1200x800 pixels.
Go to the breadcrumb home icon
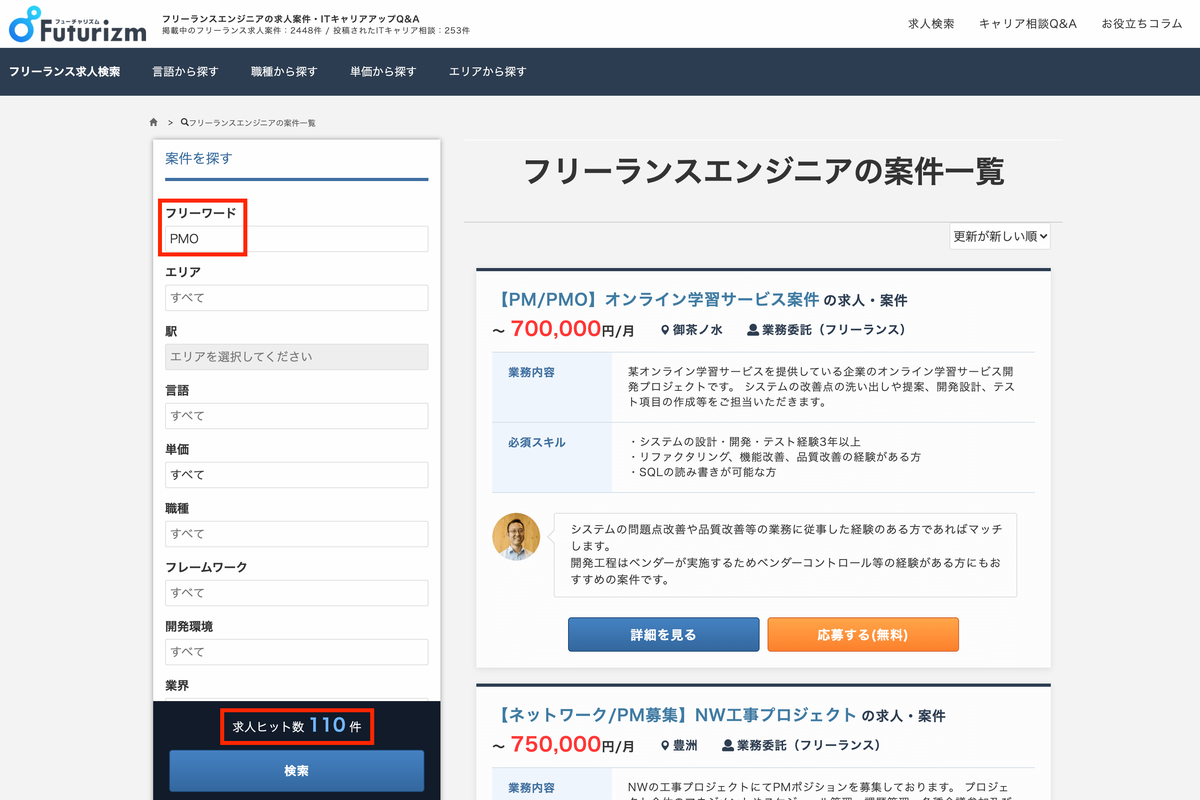pyautogui.click(x=153, y=122)
